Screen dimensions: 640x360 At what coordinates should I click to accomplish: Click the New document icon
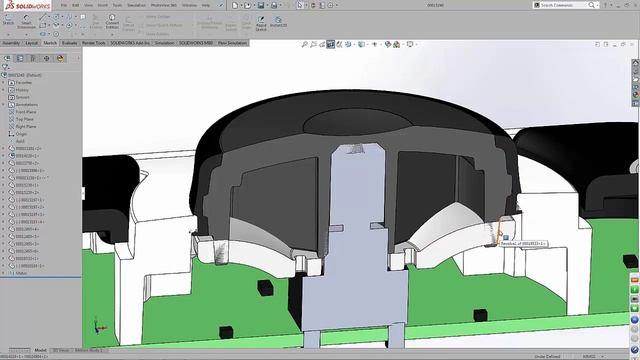(x=235, y=5)
